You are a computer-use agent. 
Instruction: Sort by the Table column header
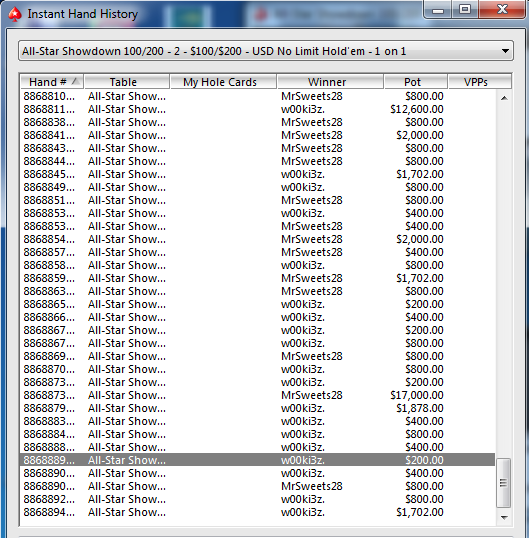pos(127,82)
